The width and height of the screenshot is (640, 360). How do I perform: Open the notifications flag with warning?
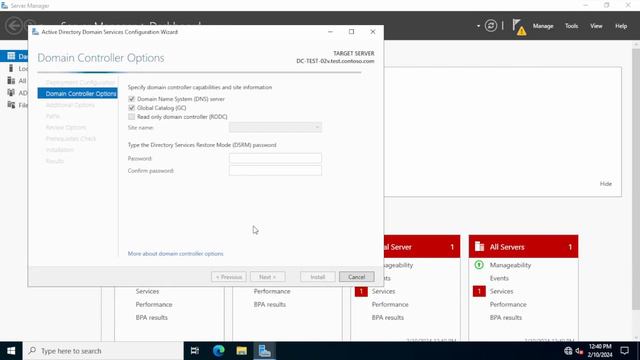click(519, 27)
